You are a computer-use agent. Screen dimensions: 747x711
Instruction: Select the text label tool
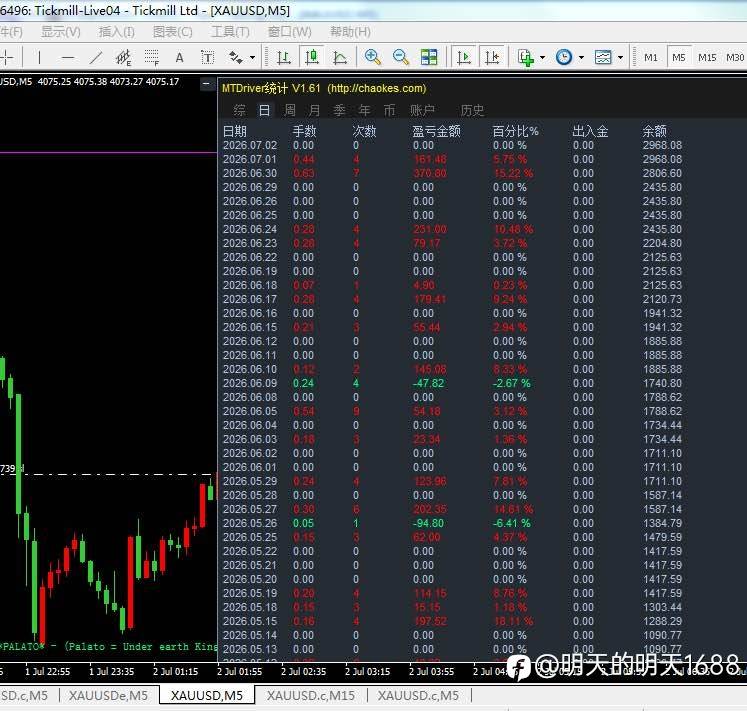coord(207,58)
